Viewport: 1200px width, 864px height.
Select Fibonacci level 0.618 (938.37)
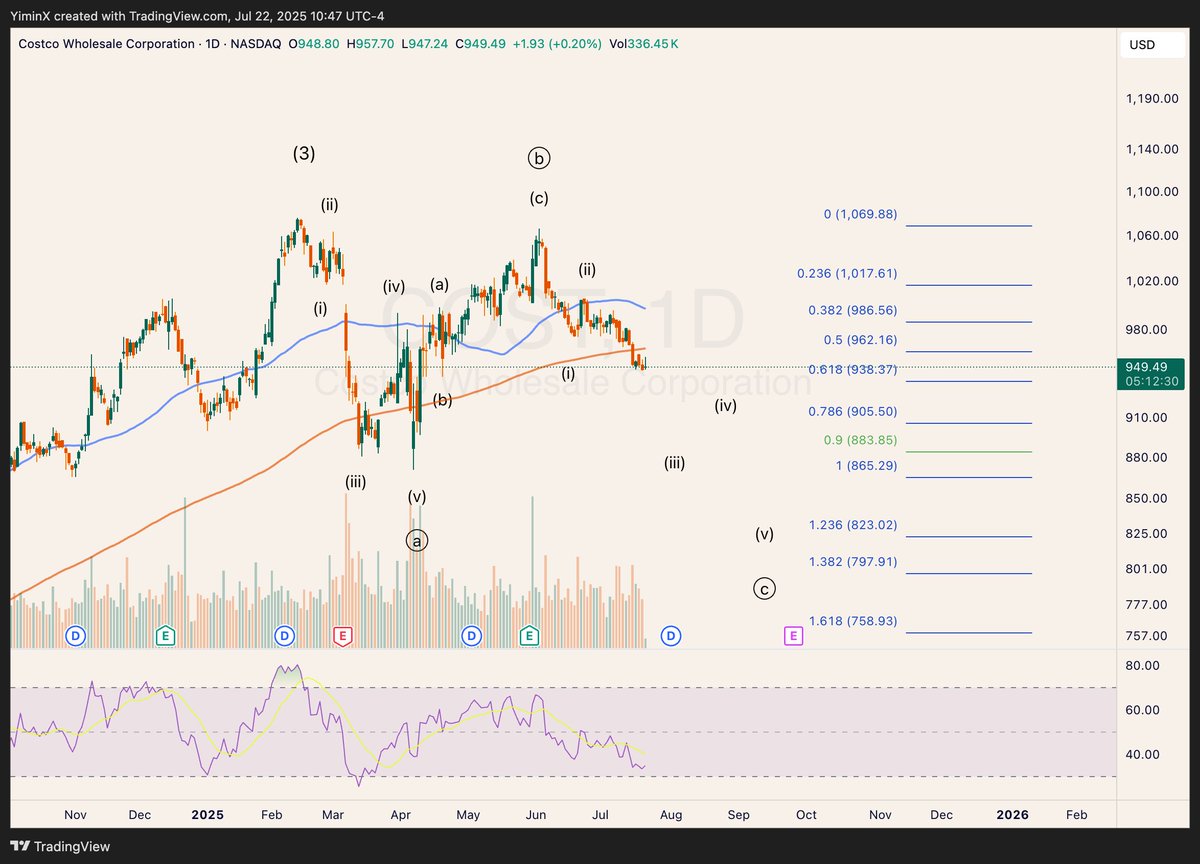pos(853,370)
